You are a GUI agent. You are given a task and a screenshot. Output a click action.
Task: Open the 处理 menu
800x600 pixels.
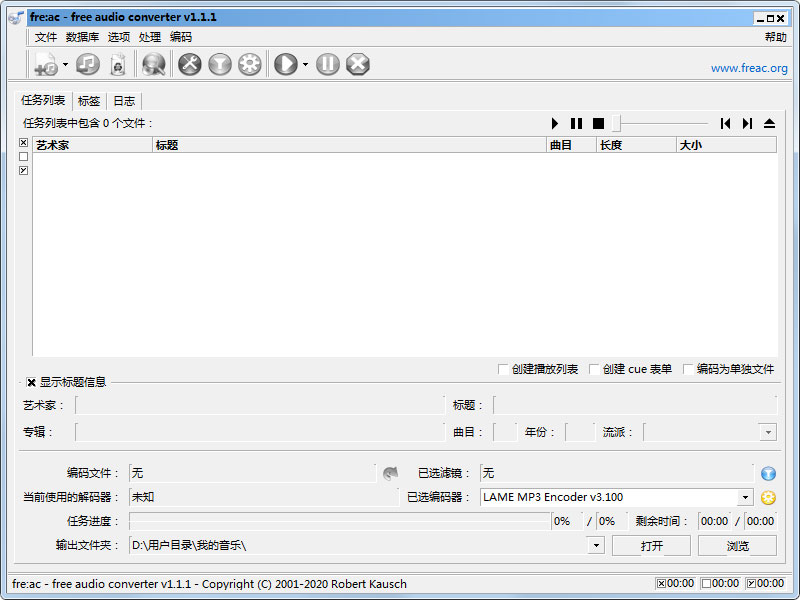click(149, 37)
